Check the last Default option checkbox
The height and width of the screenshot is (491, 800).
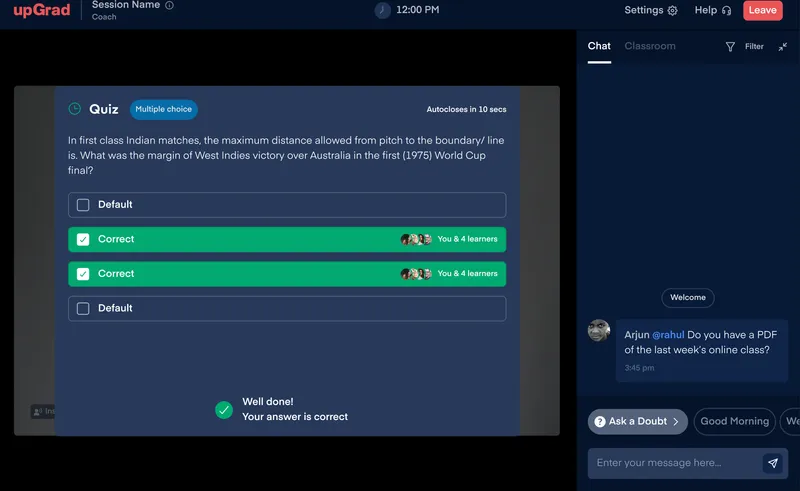(x=83, y=308)
